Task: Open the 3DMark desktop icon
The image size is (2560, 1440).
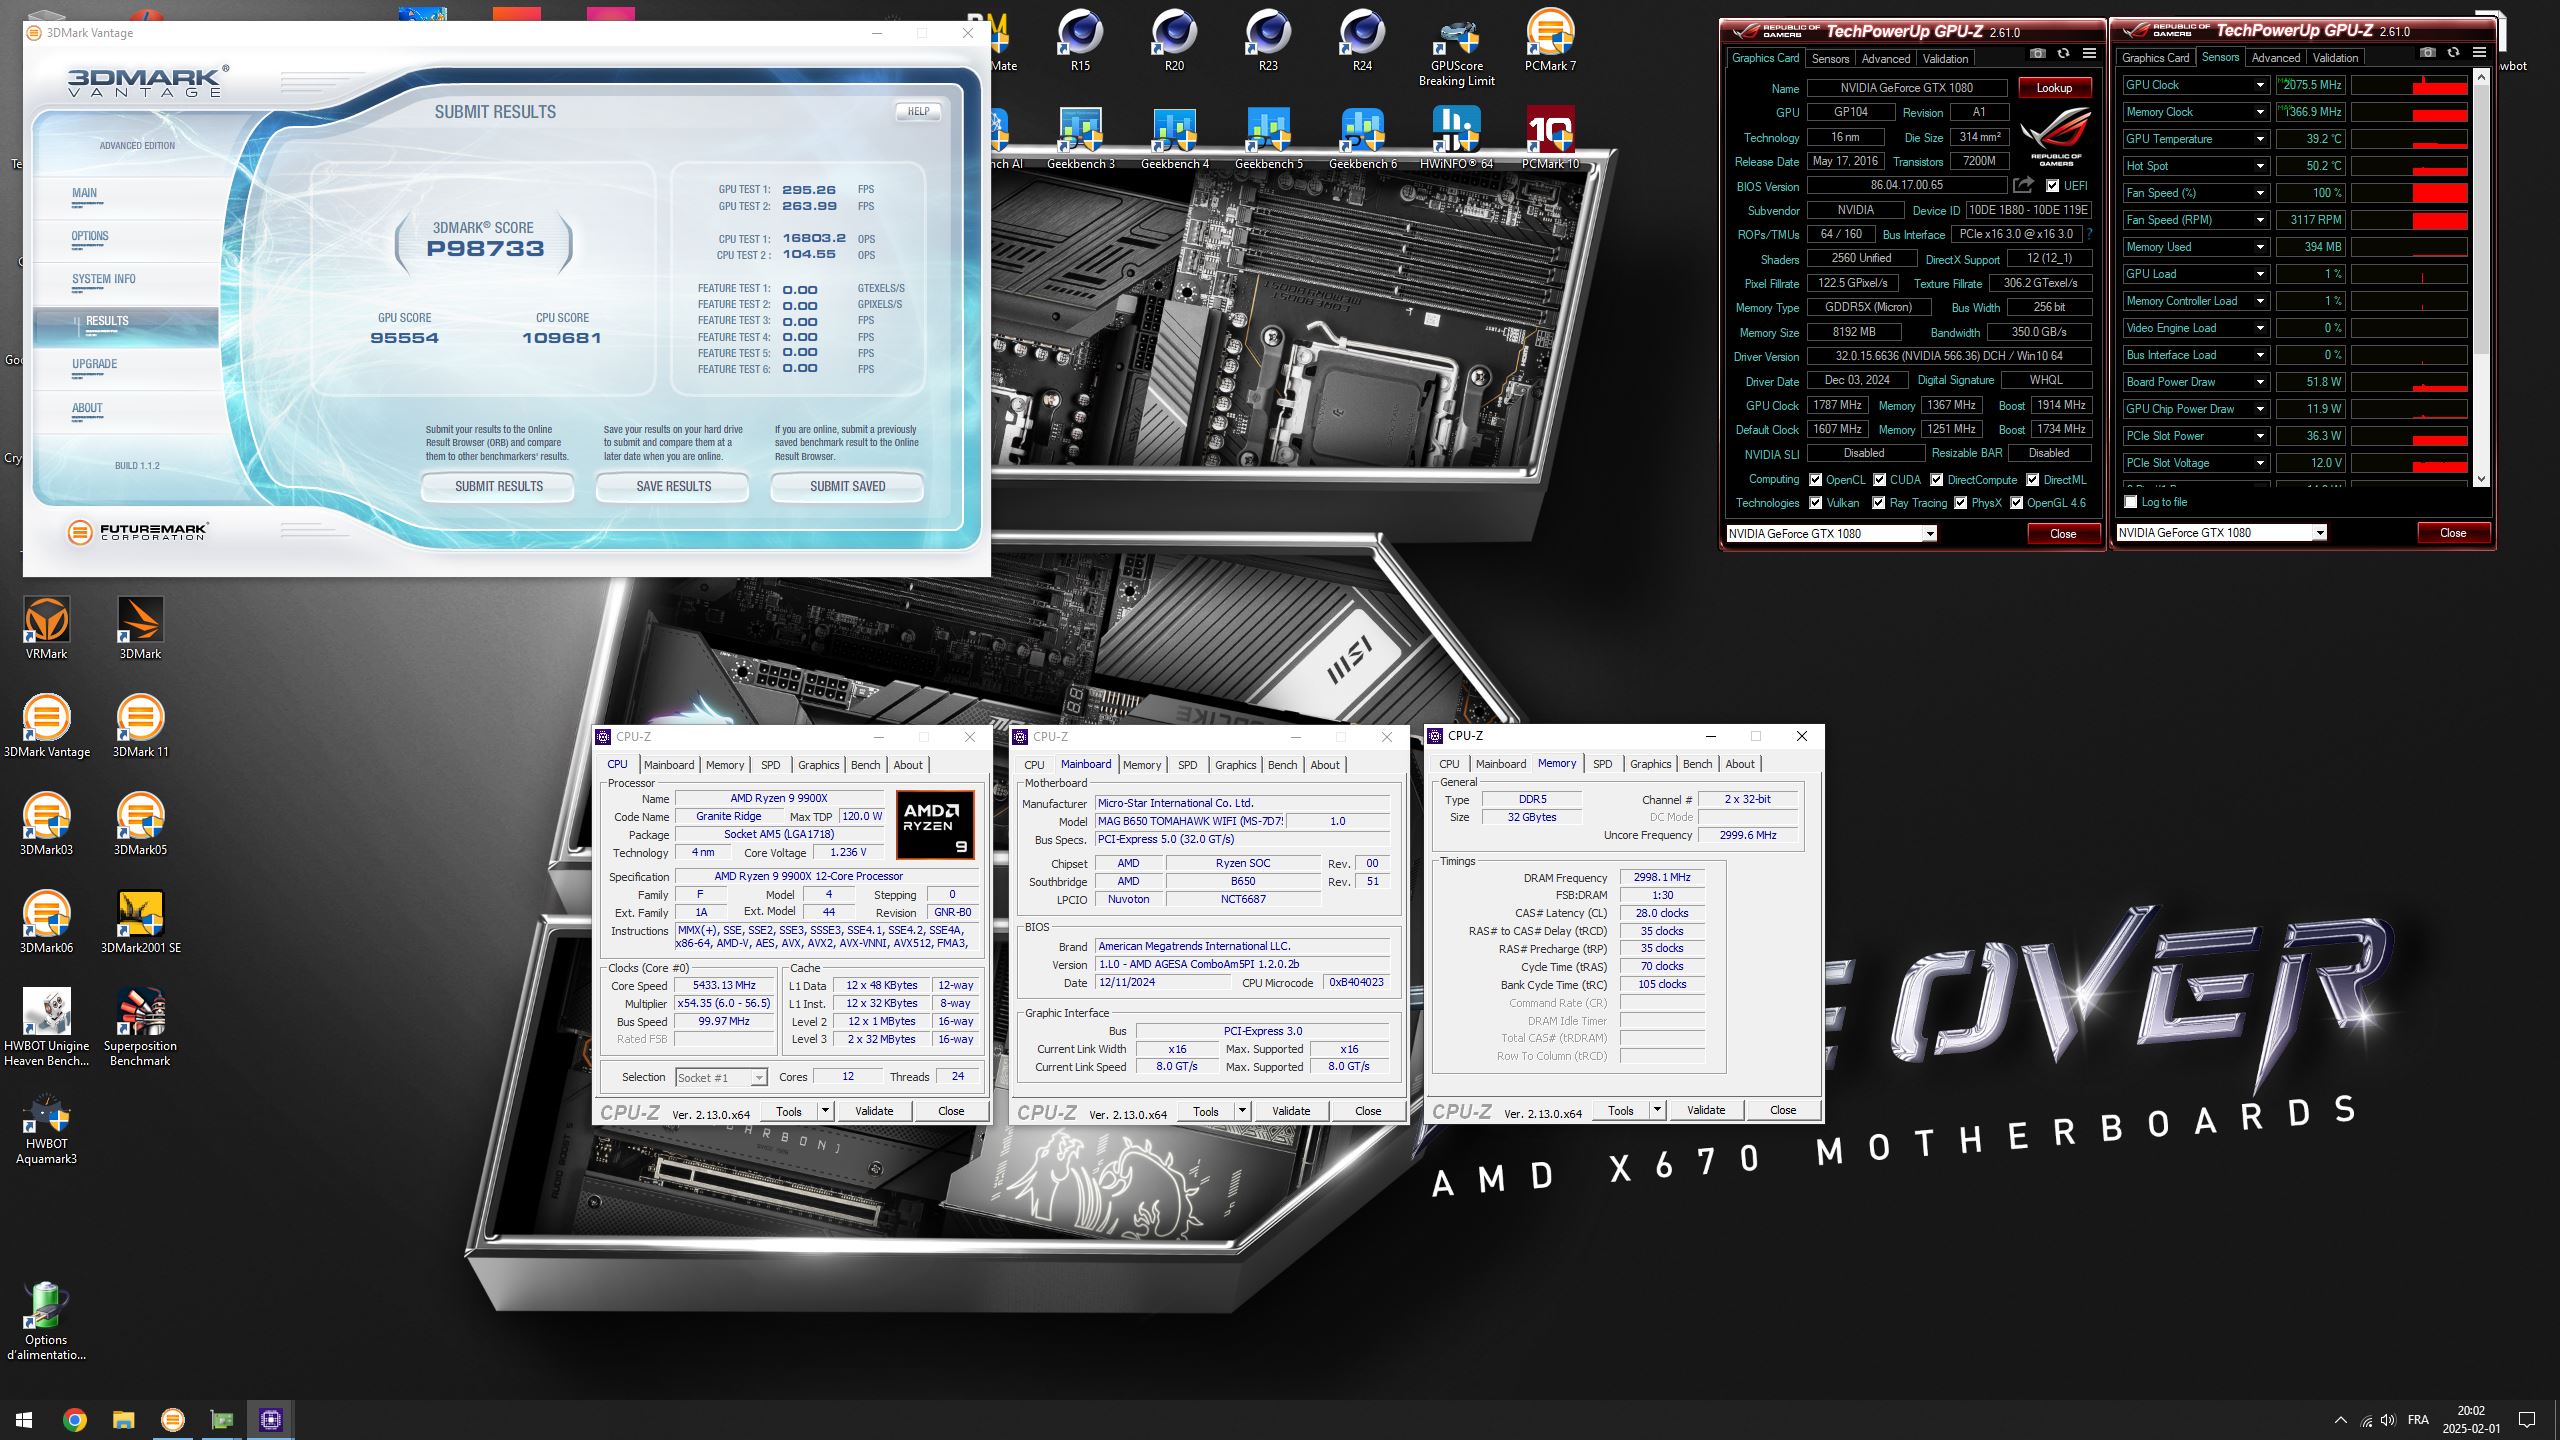Action: tap(140, 628)
